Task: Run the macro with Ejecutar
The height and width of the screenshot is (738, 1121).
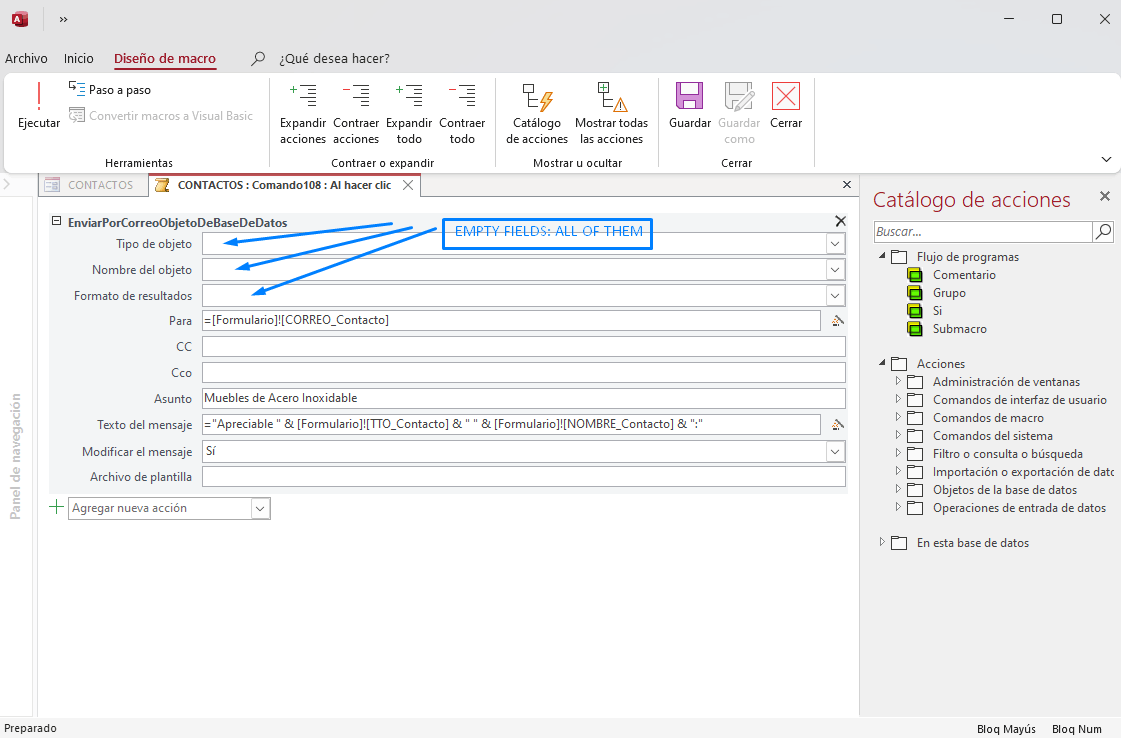Action: point(39,105)
